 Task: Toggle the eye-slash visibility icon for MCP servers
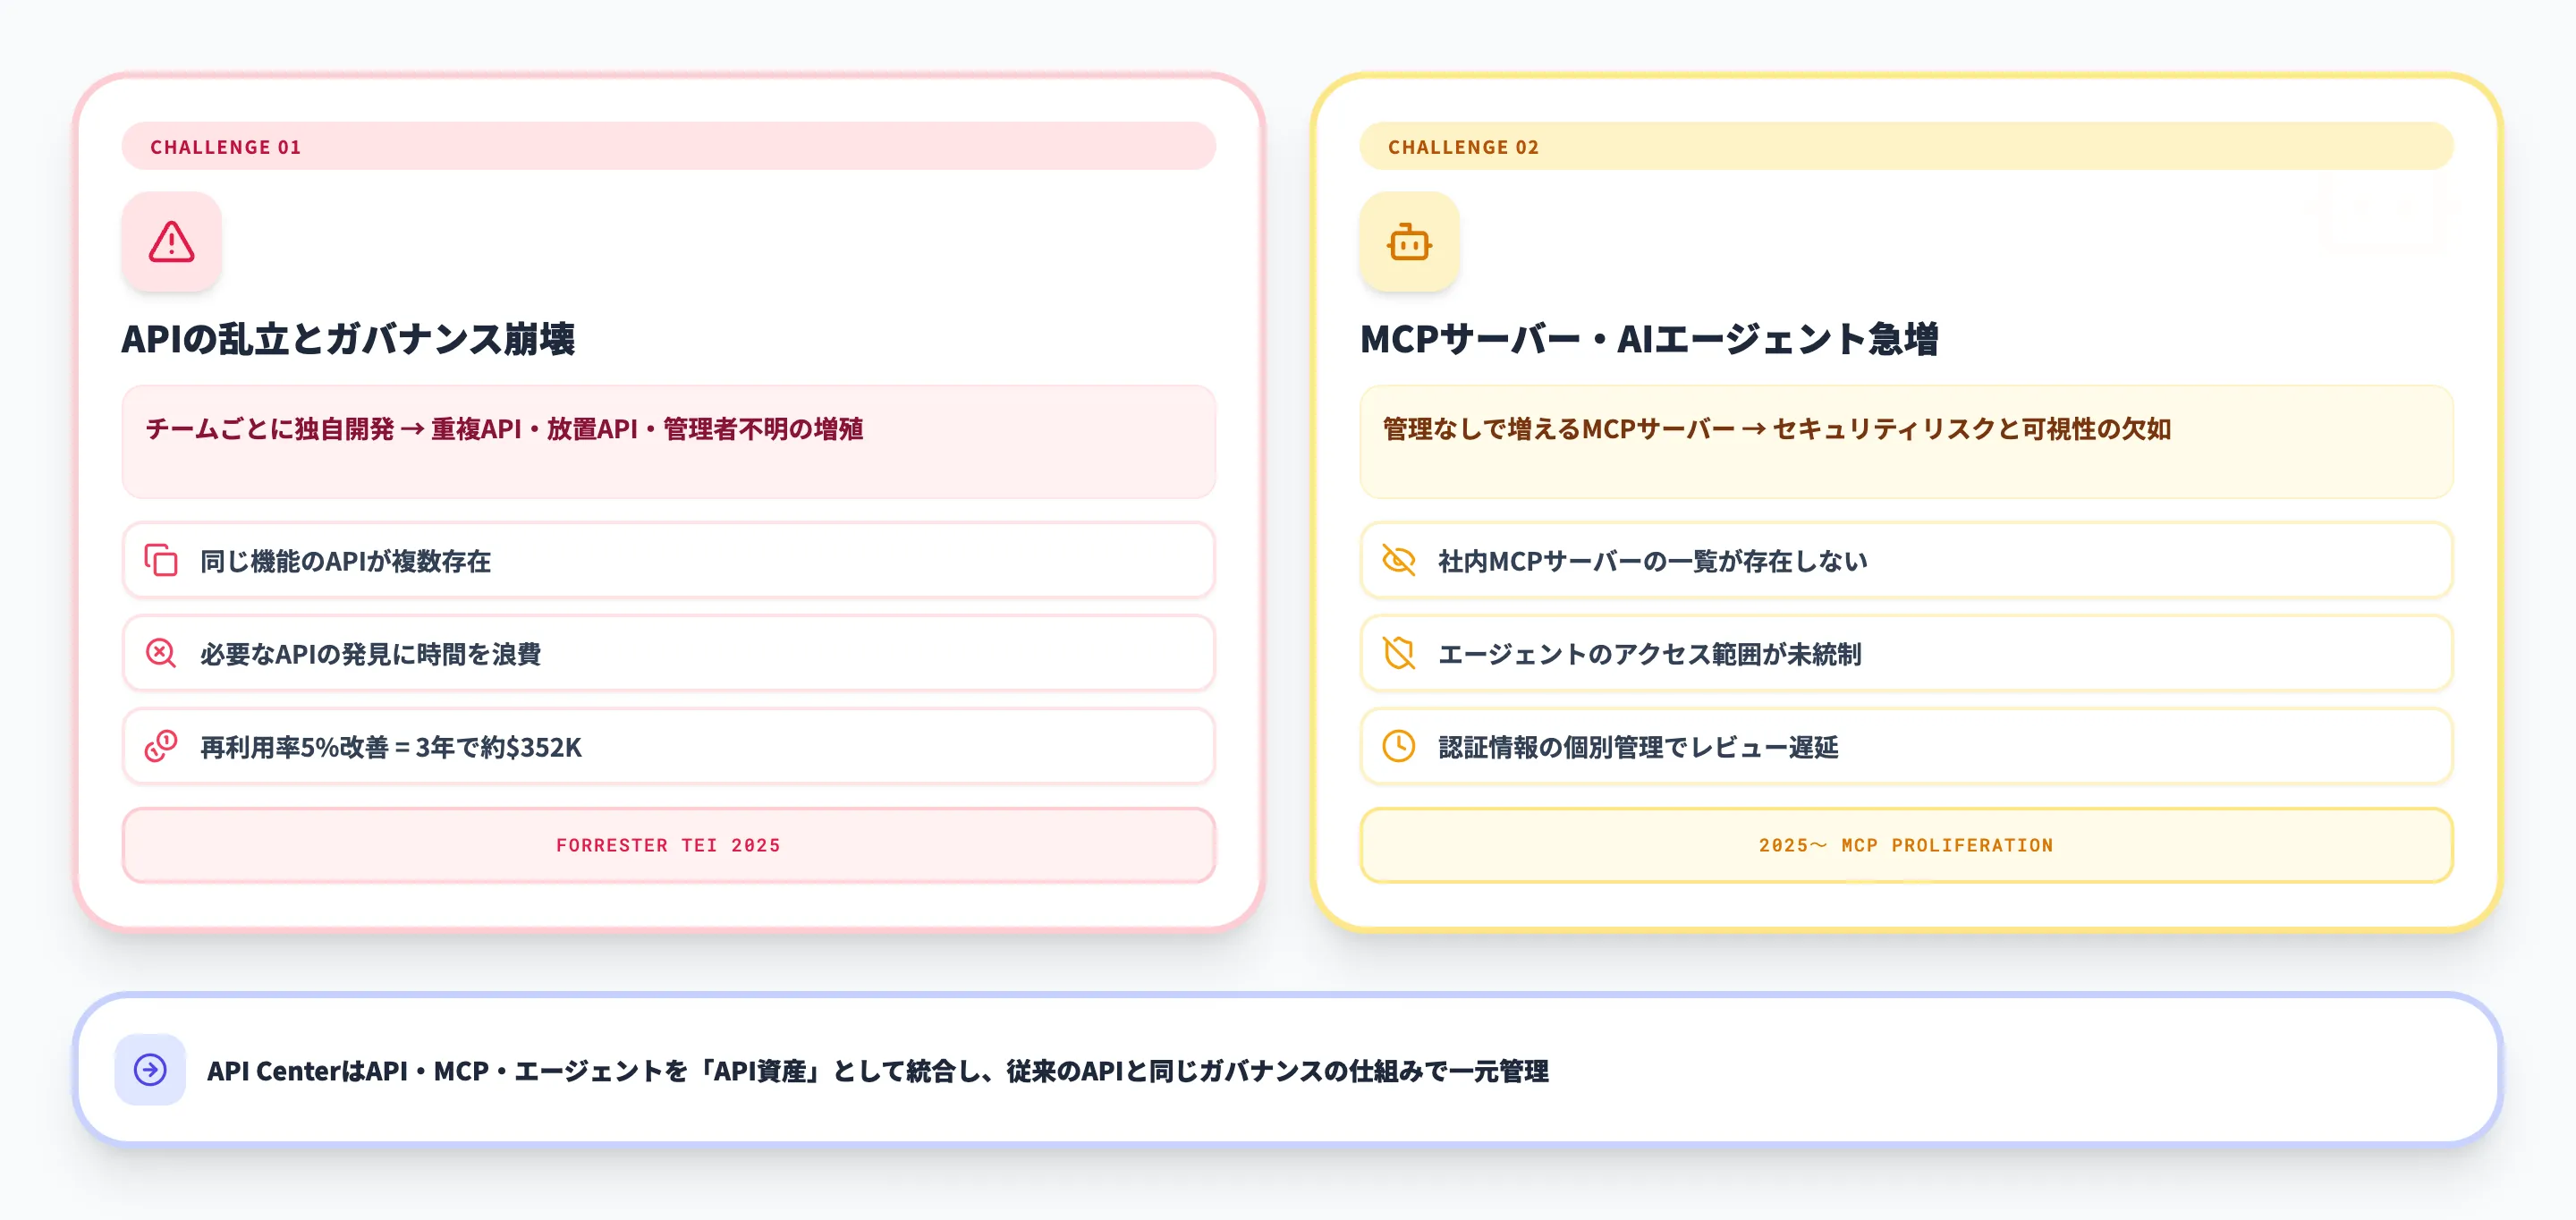pos(1399,561)
